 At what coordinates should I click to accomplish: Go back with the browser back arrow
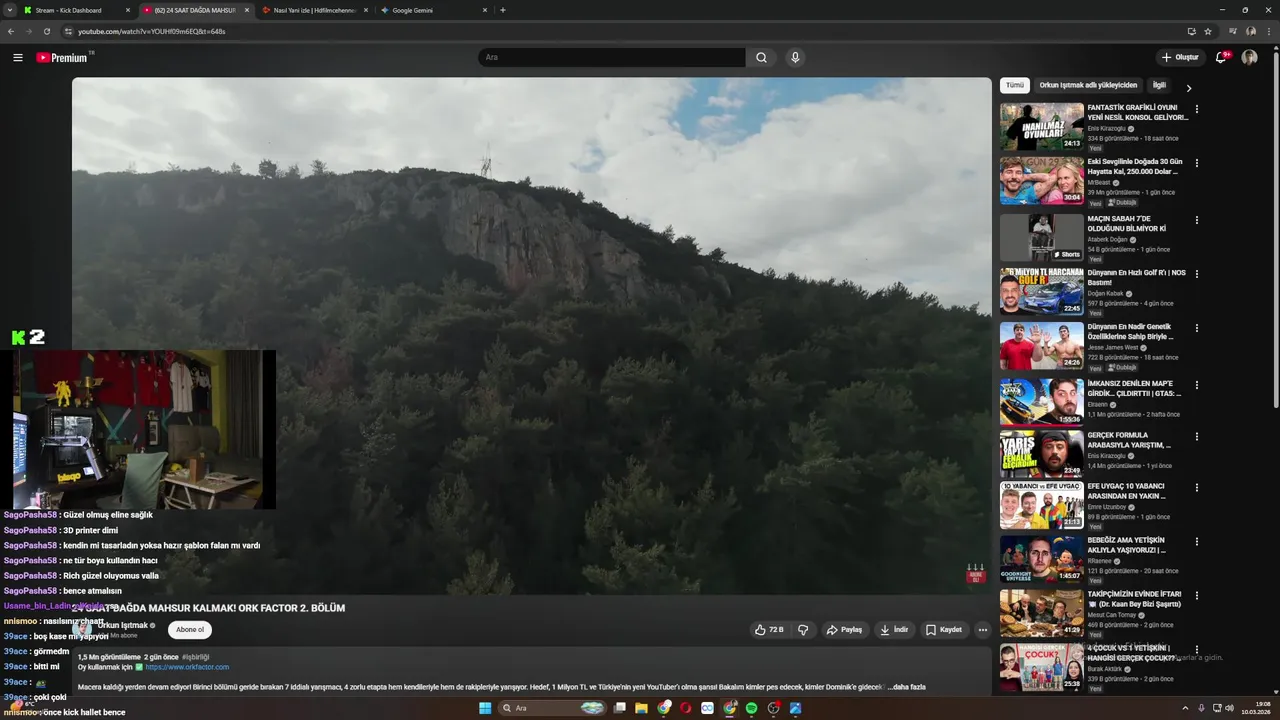click(11, 31)
